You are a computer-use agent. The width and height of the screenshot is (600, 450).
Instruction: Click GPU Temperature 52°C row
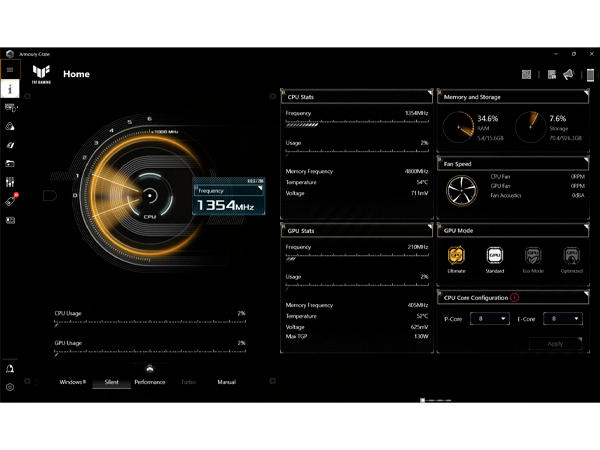(x=357, y=316)
